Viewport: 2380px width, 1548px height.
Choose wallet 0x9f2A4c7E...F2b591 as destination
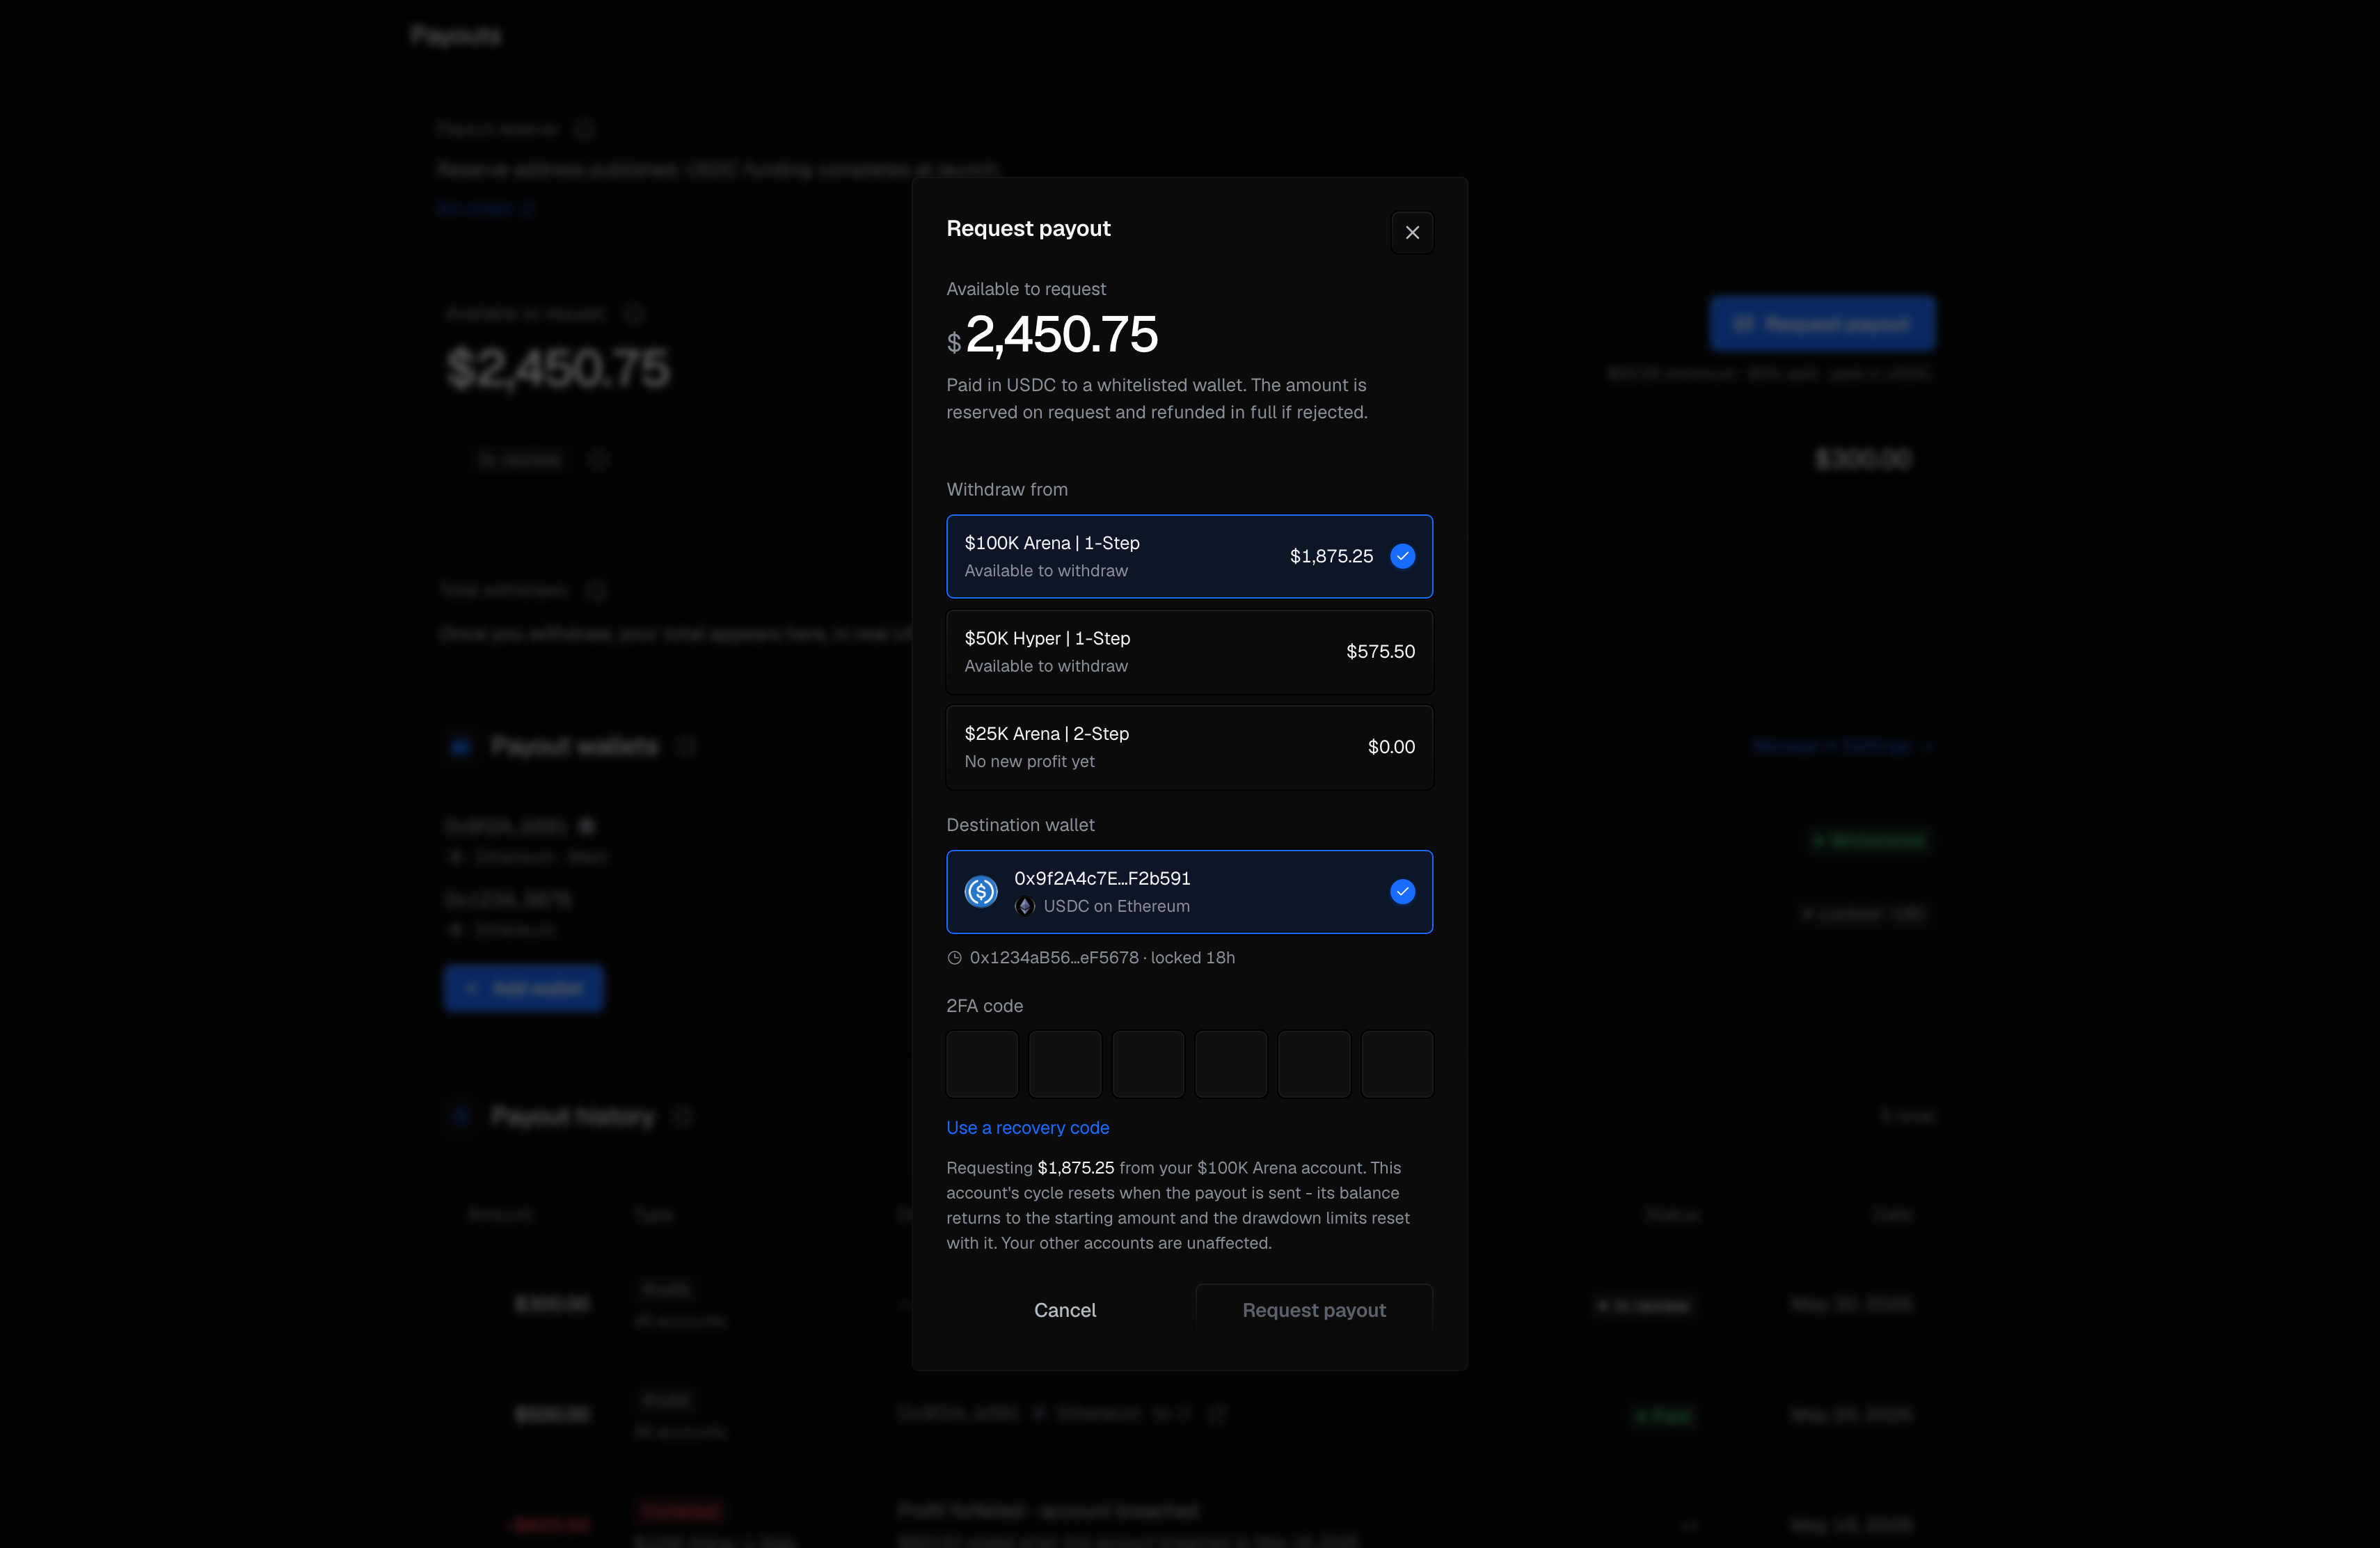[x=1189, y=891]
